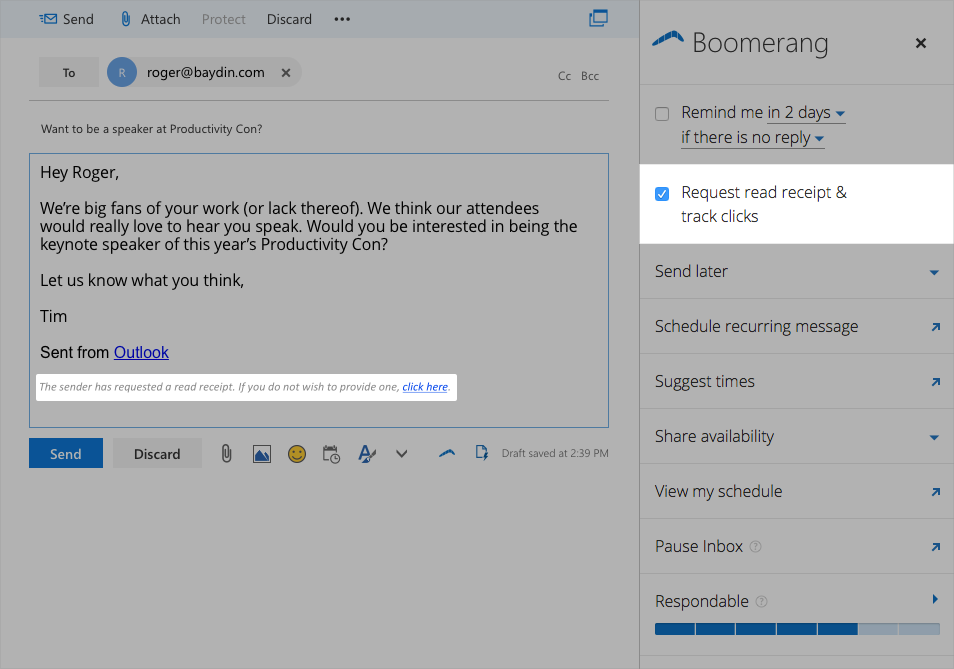This screenshot has width=954, height=669.
Task: Show the Cc field
Action: pyautogui.click(x=565, y=76)
